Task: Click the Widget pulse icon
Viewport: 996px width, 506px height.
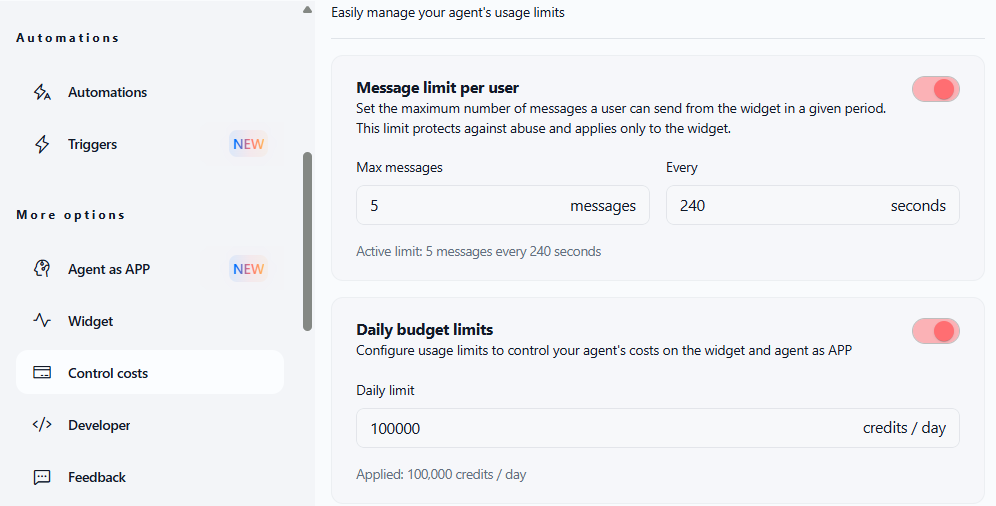Action: 42,321
